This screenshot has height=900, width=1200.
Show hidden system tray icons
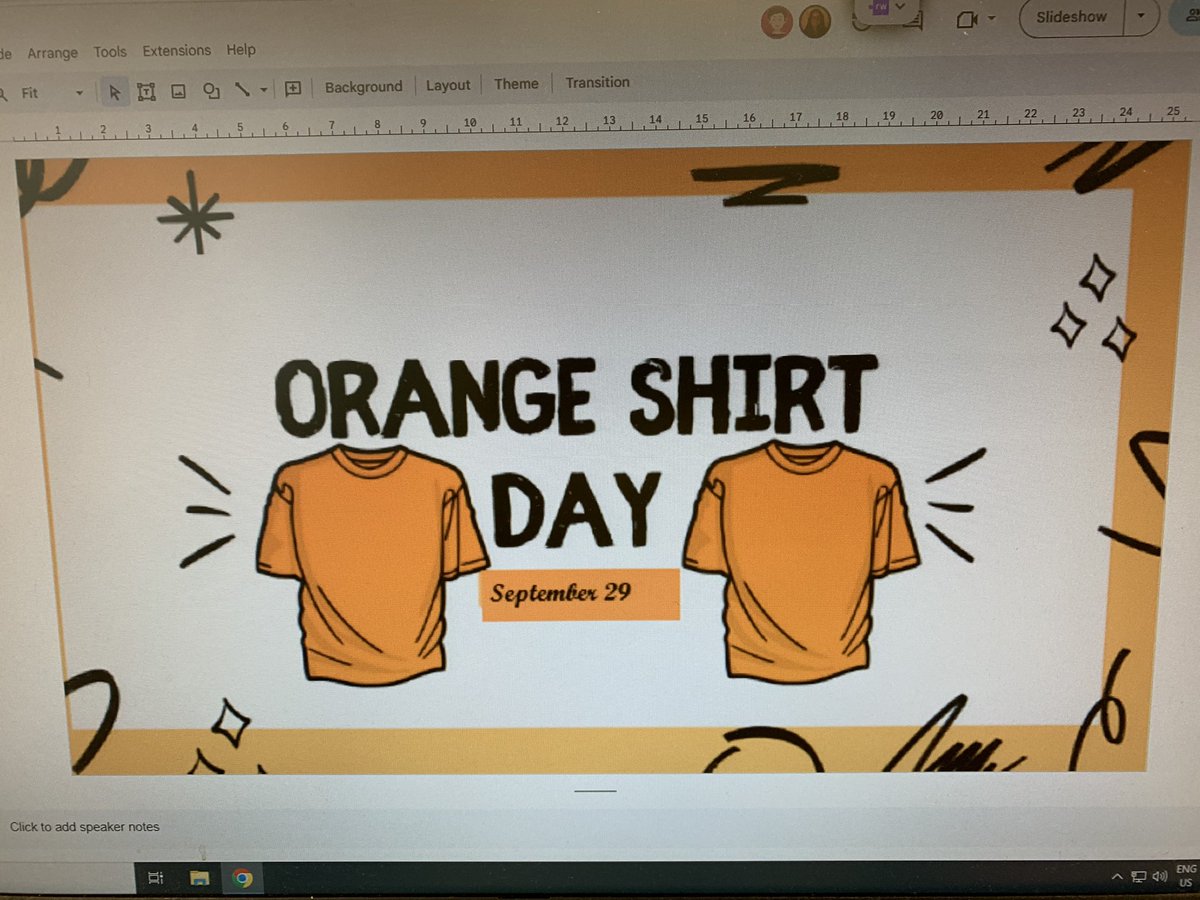pos(1116,877)
